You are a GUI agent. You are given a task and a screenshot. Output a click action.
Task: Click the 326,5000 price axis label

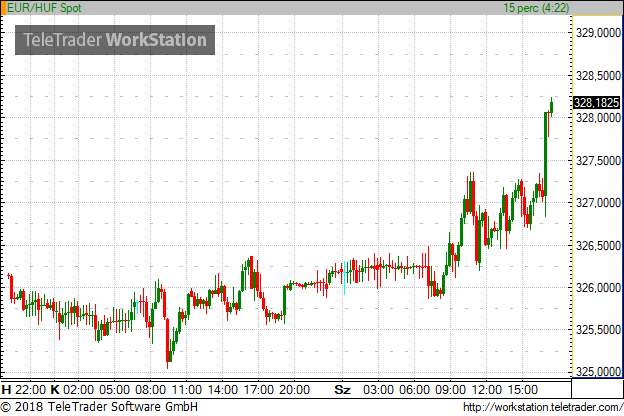pos(598,245)
